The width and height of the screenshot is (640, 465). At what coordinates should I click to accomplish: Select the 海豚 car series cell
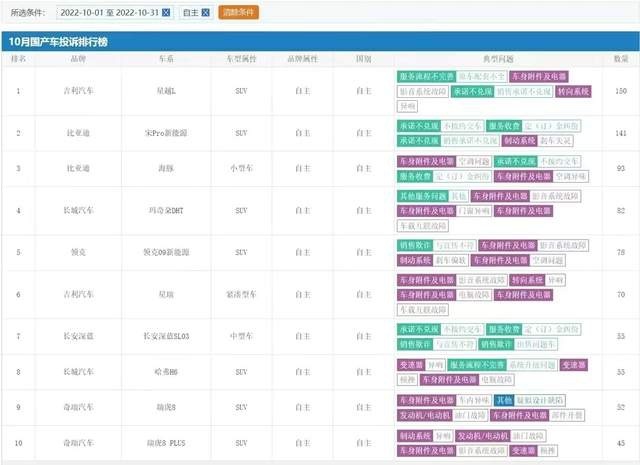pos(166,168)
